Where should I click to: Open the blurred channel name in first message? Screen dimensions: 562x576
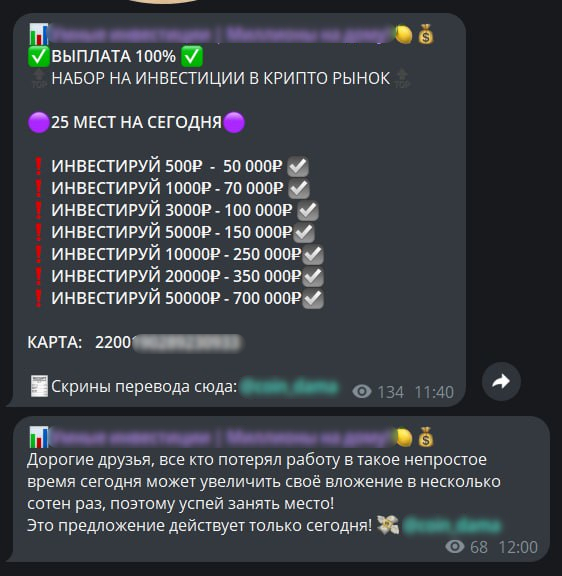[x=220, y=35]
